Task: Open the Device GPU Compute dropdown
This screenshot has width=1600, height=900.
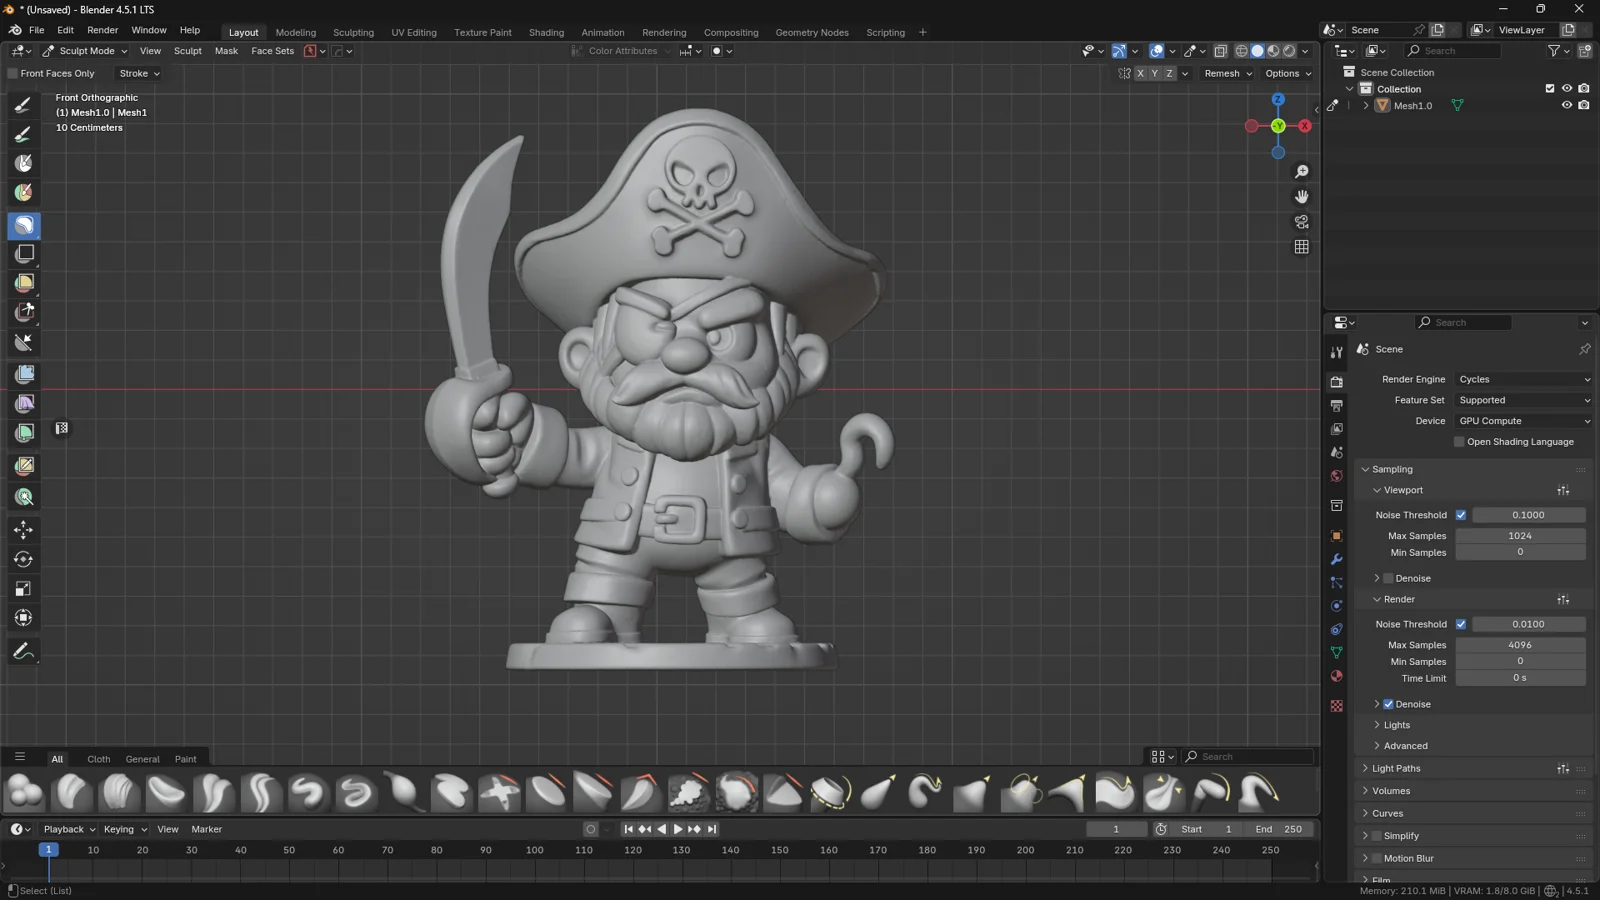Action: click(x=1524, y=422)
